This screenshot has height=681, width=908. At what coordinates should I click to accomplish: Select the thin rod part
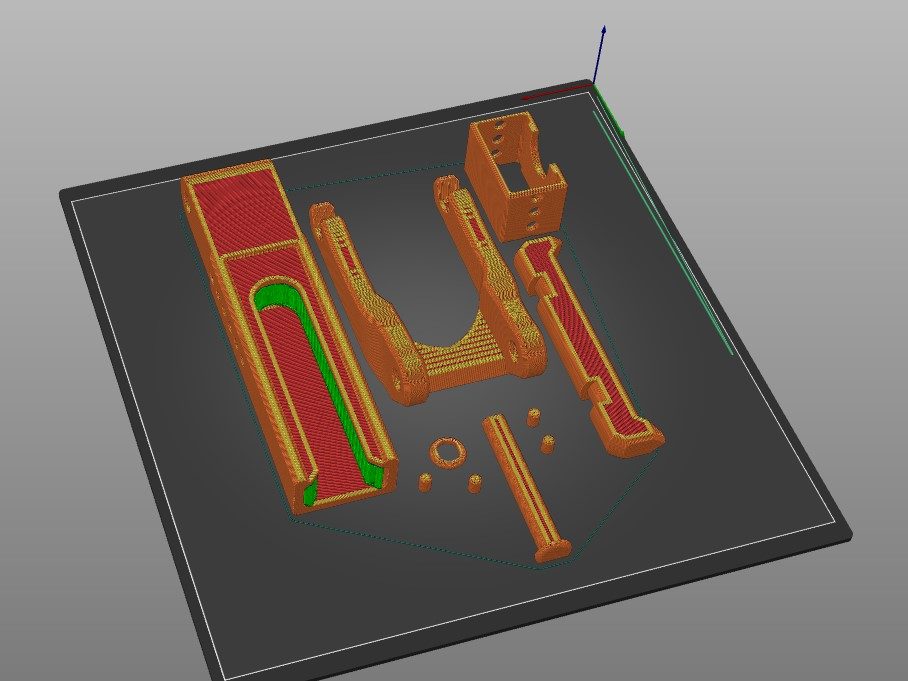(x=526, y=486)
